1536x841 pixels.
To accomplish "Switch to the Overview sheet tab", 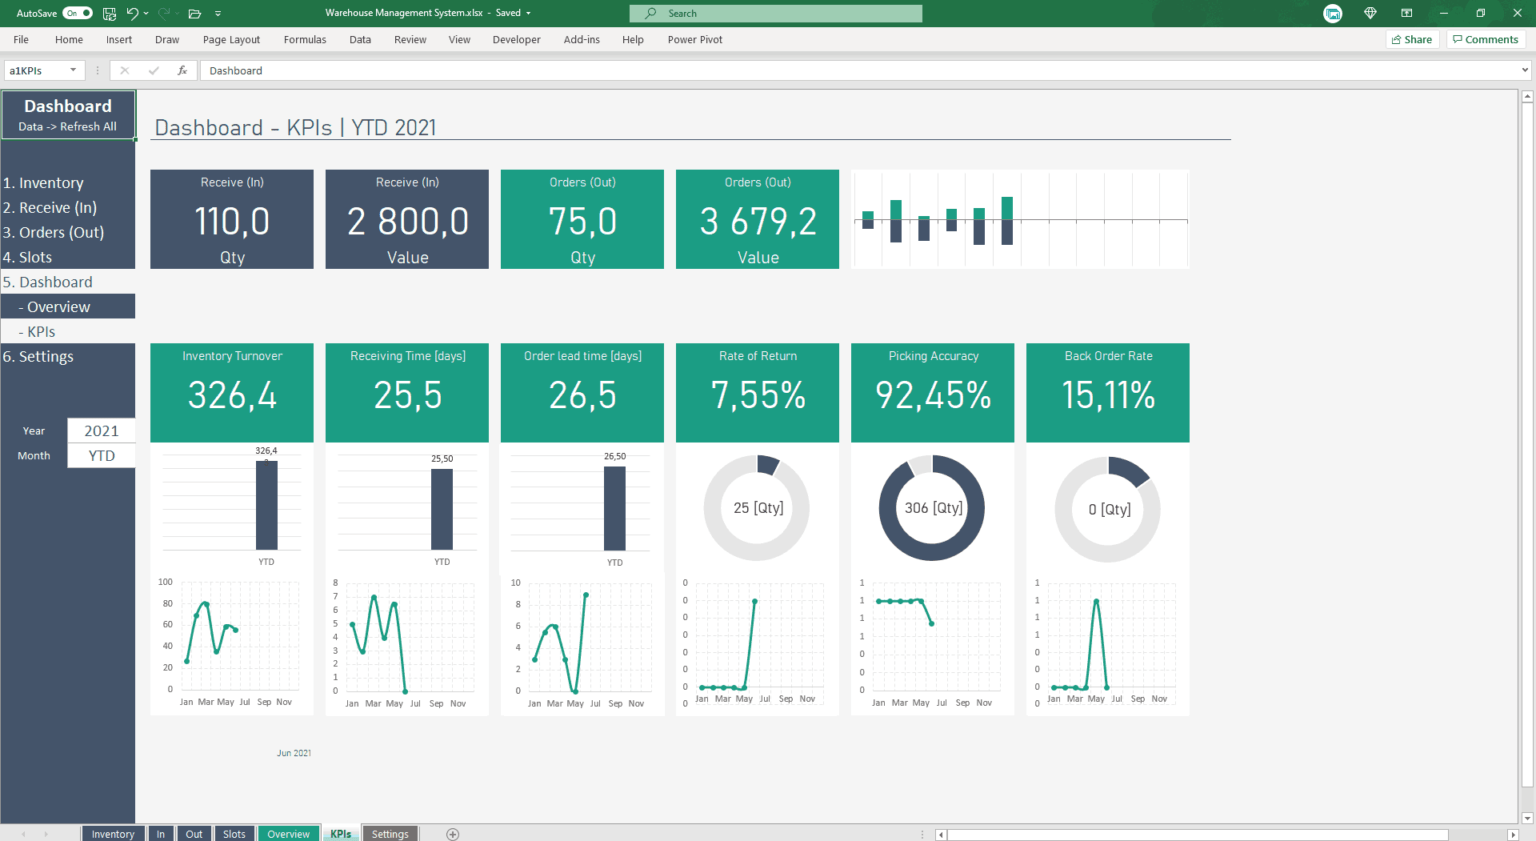I will (x=288, y=833).
